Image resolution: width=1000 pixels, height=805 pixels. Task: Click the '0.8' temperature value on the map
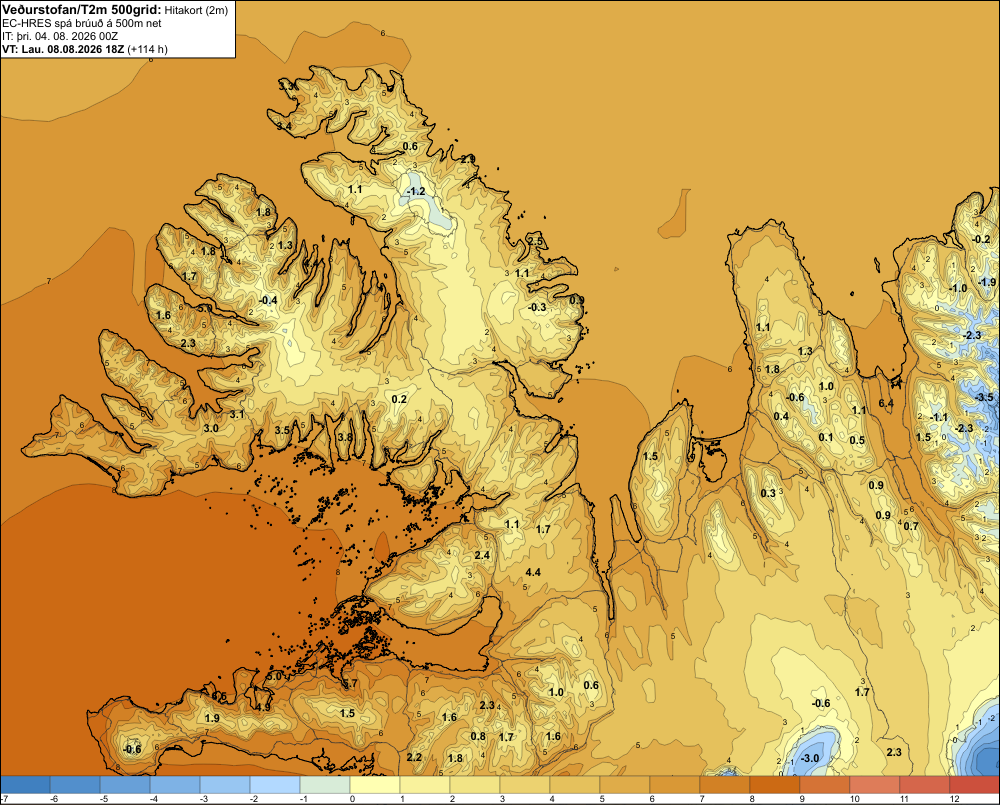point(478,736)
